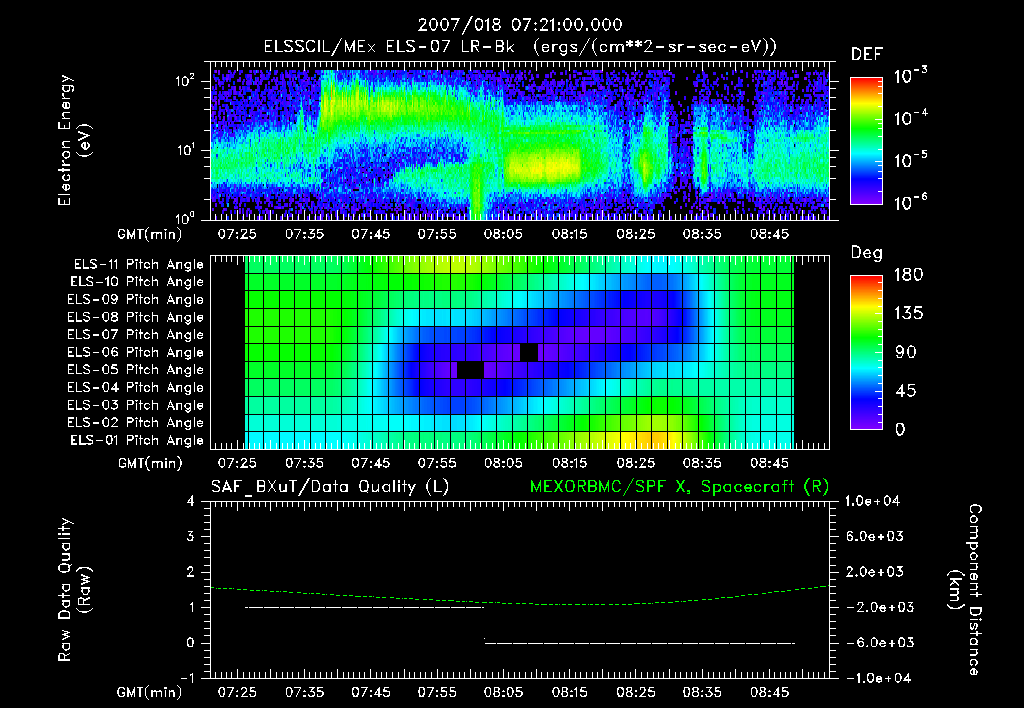Click the 08:15 tick under the data quality panel
Image resolution: width=1024 pixels, height=708 pixels.
click(x=569, y=692)
